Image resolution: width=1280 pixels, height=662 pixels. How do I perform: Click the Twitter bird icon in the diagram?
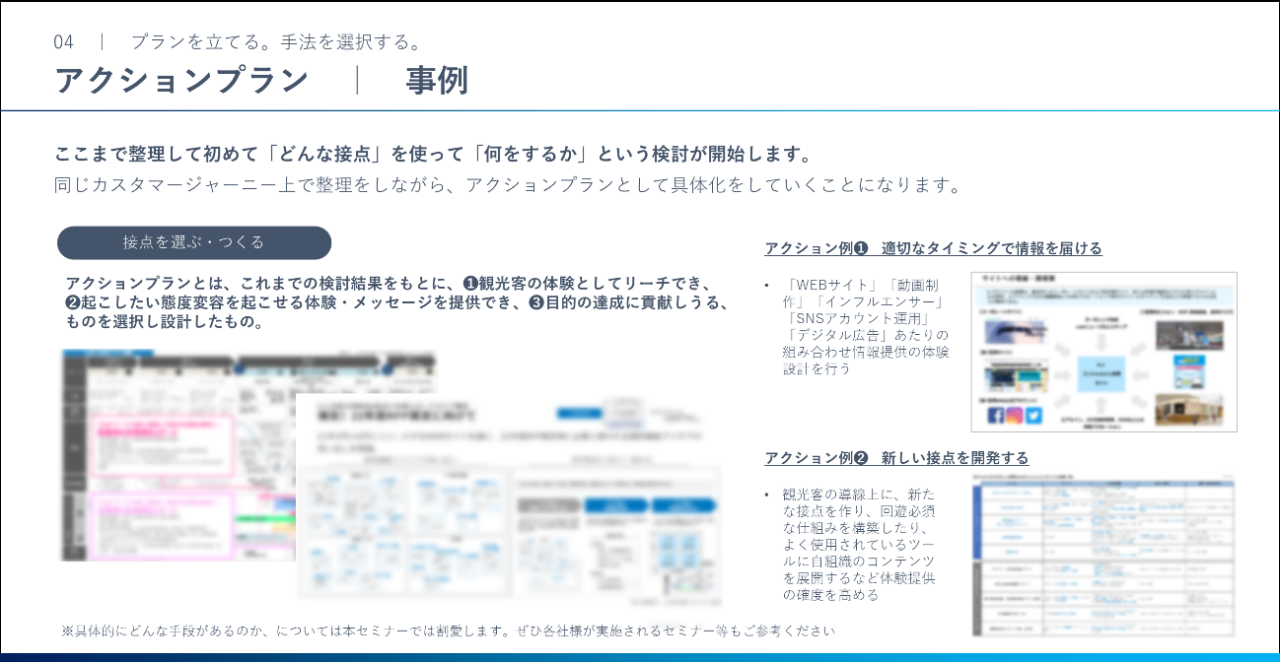1033,415
